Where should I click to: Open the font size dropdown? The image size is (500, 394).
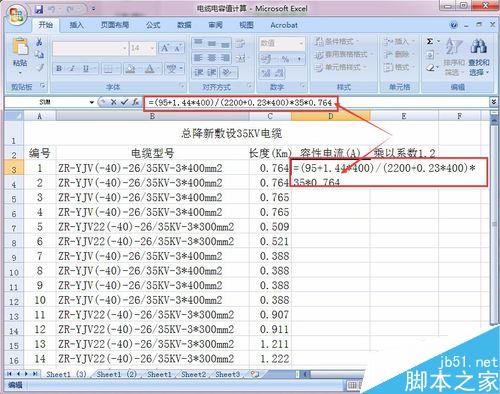click(152, 49)
